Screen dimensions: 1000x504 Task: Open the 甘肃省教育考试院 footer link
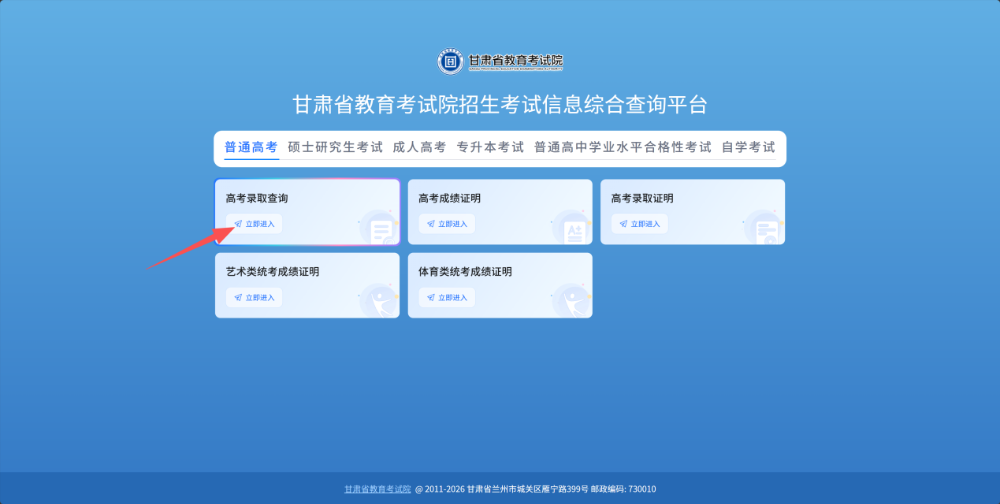click(378, 489)
